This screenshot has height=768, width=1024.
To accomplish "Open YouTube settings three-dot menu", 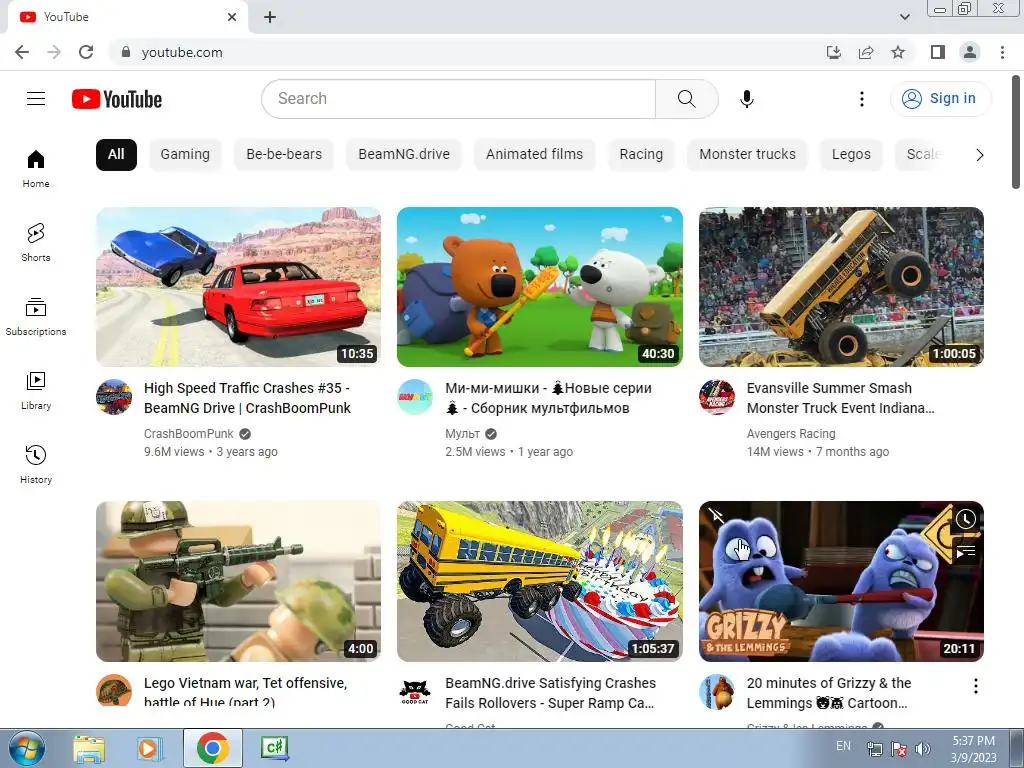I will (x=862, y=99).
